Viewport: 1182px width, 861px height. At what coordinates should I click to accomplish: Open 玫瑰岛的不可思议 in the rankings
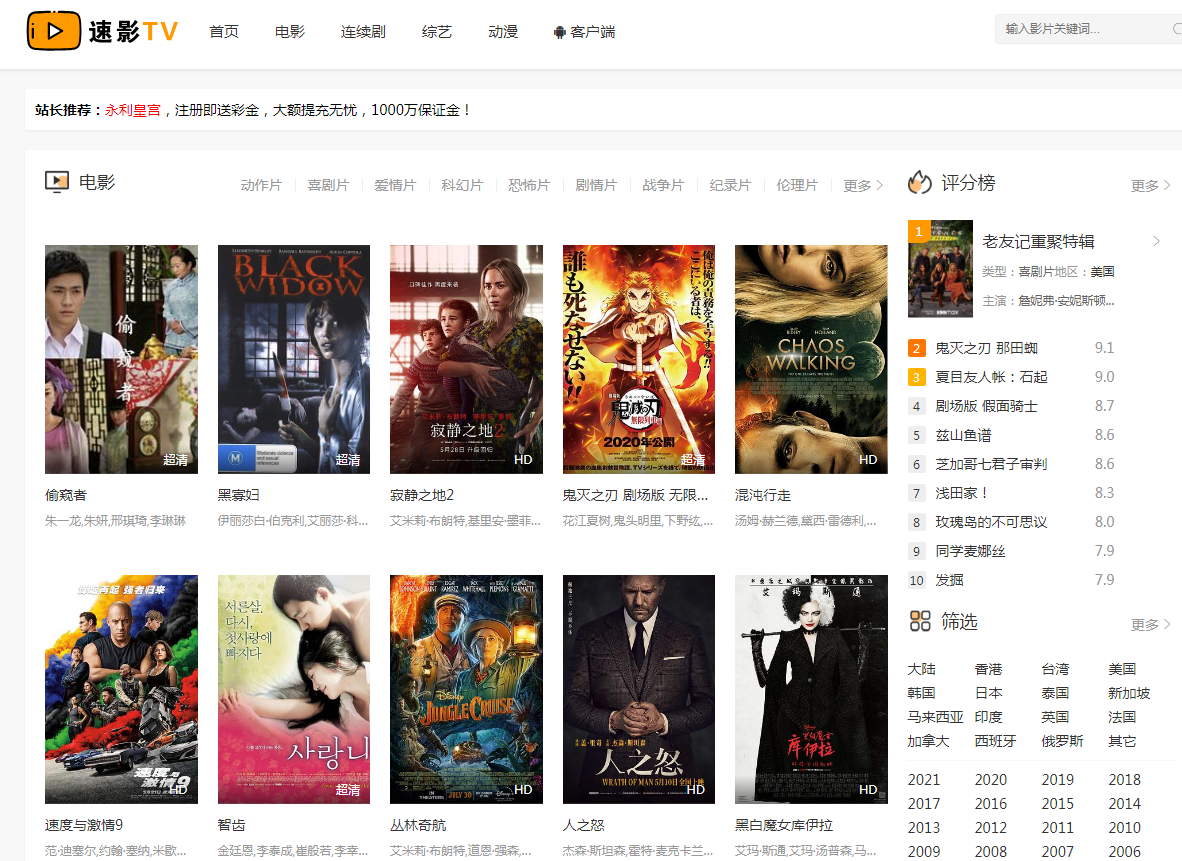point(991,522)
